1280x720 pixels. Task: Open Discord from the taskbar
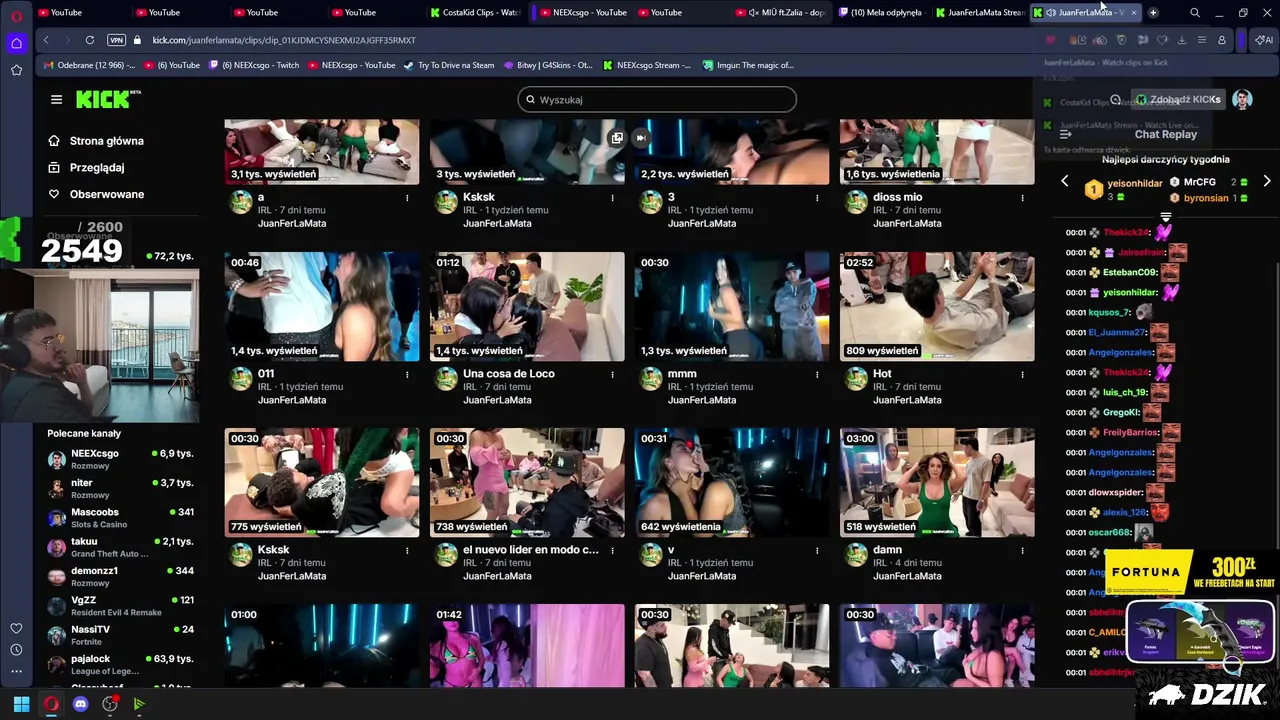[81, 704]
